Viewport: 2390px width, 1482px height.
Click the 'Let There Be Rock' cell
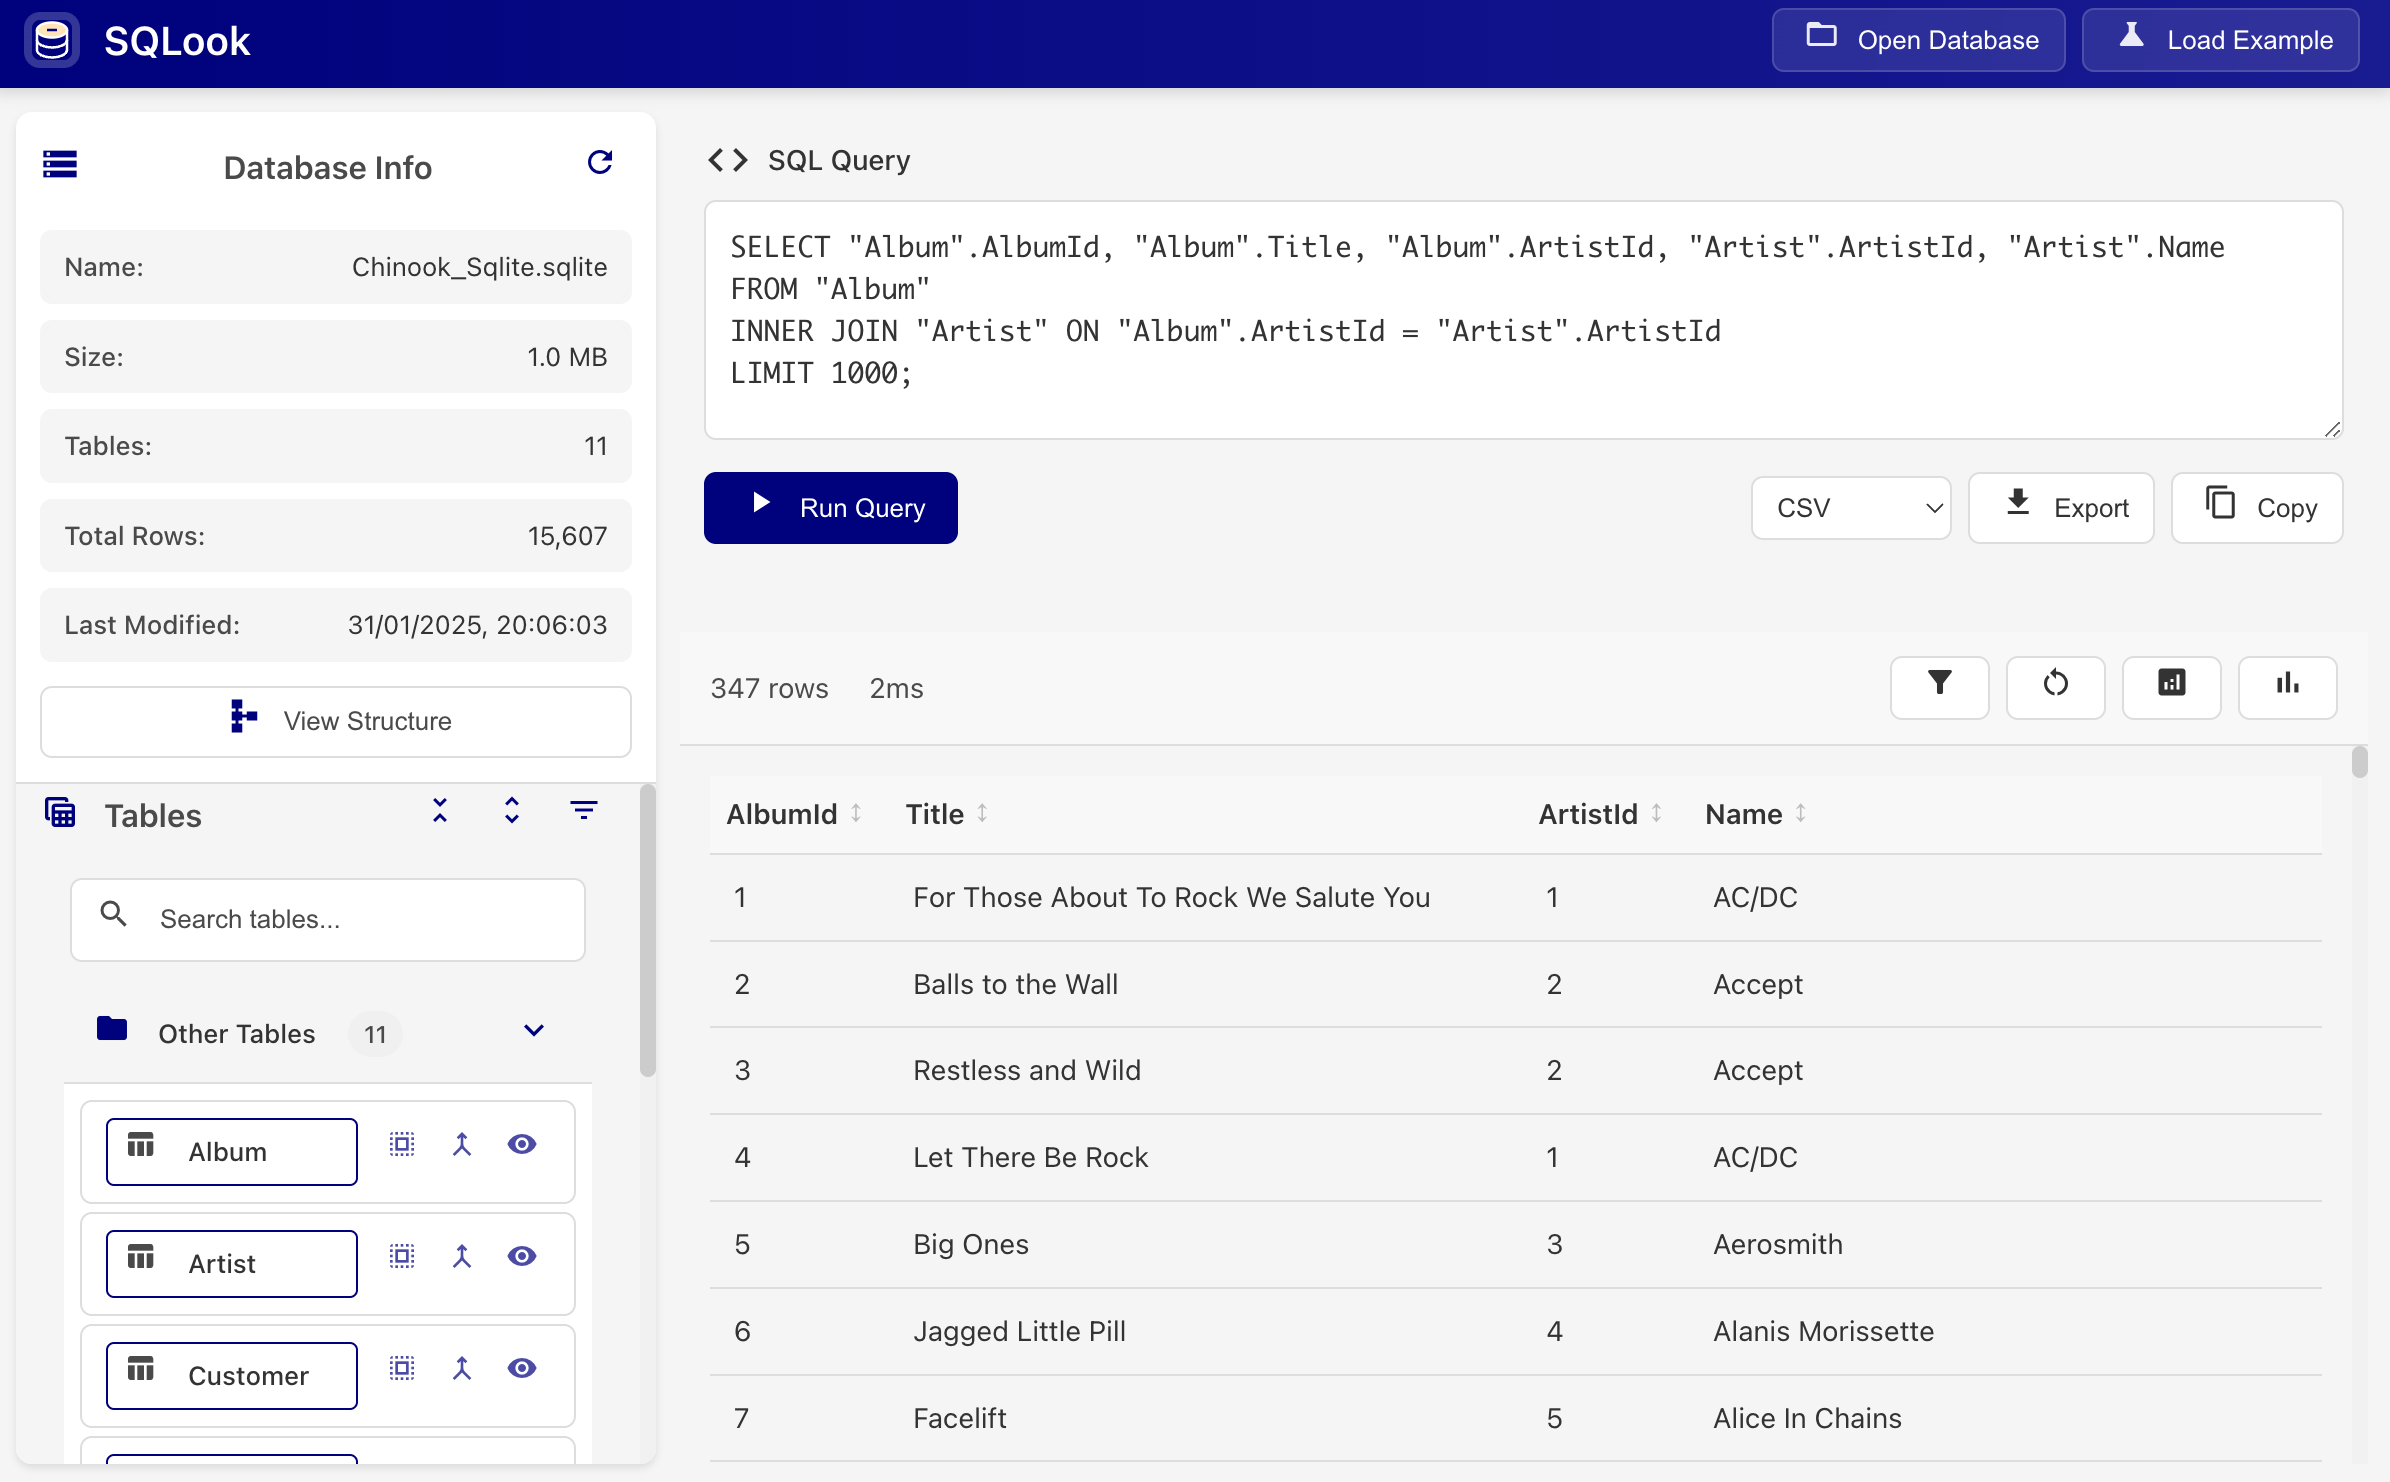(x=1030, y=1157)
